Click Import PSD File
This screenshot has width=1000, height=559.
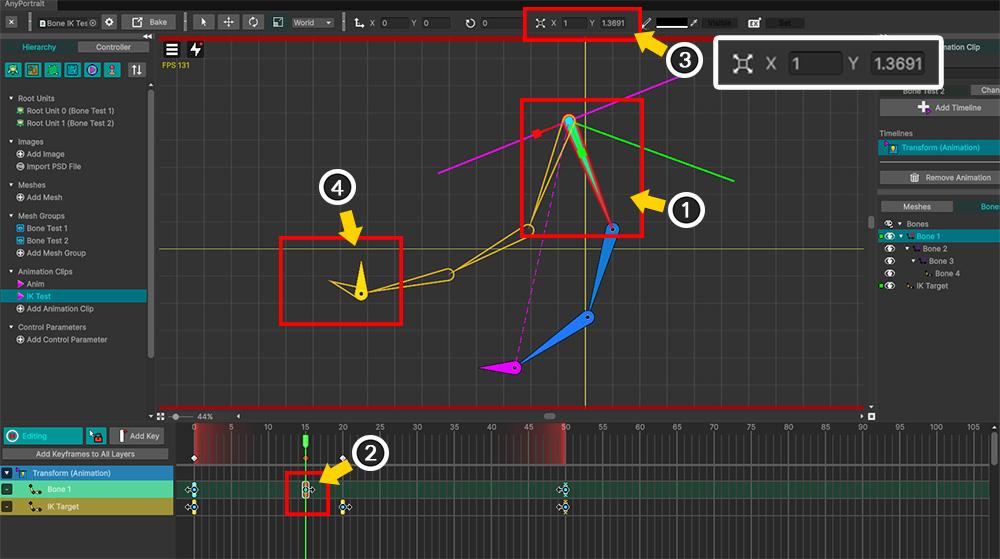(54, 166)
